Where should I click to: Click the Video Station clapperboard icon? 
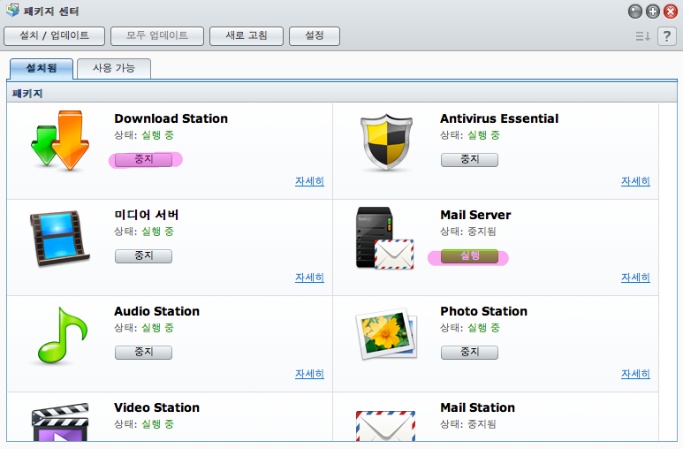coord(60,422)
